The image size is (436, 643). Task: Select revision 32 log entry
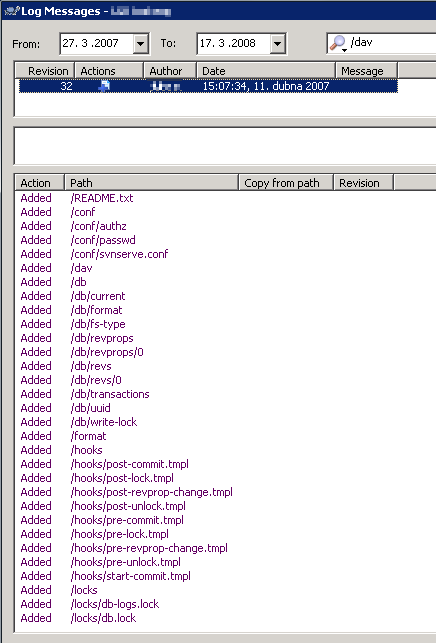208,86
